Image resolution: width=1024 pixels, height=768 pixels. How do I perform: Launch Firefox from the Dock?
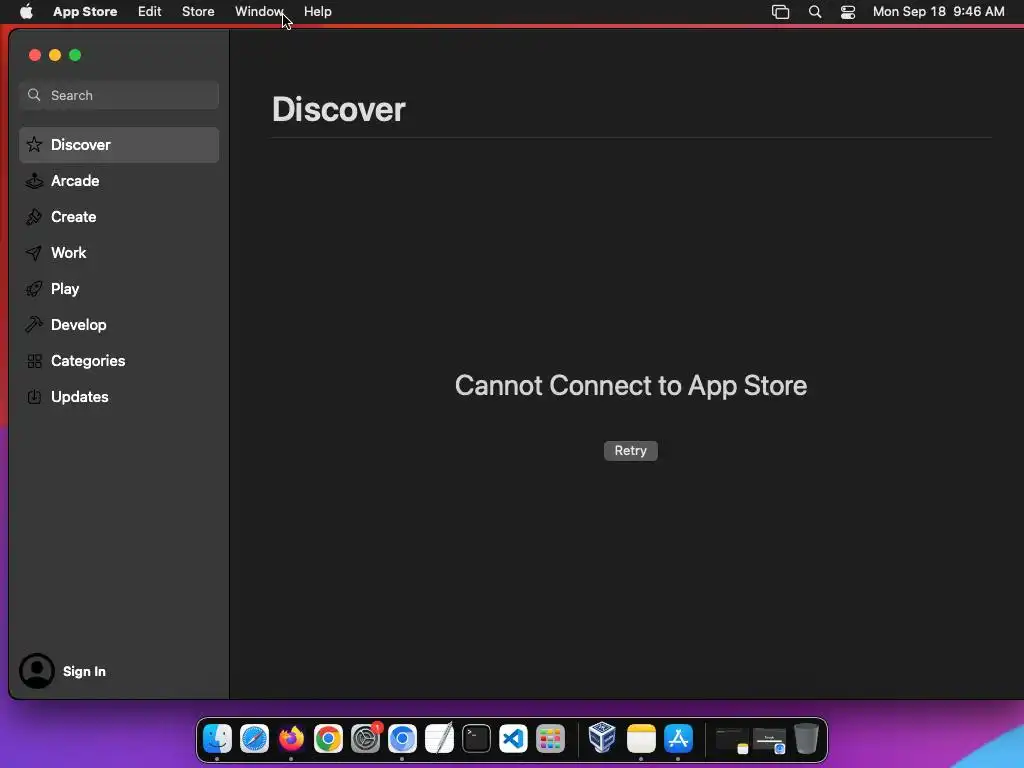[291, 739]
